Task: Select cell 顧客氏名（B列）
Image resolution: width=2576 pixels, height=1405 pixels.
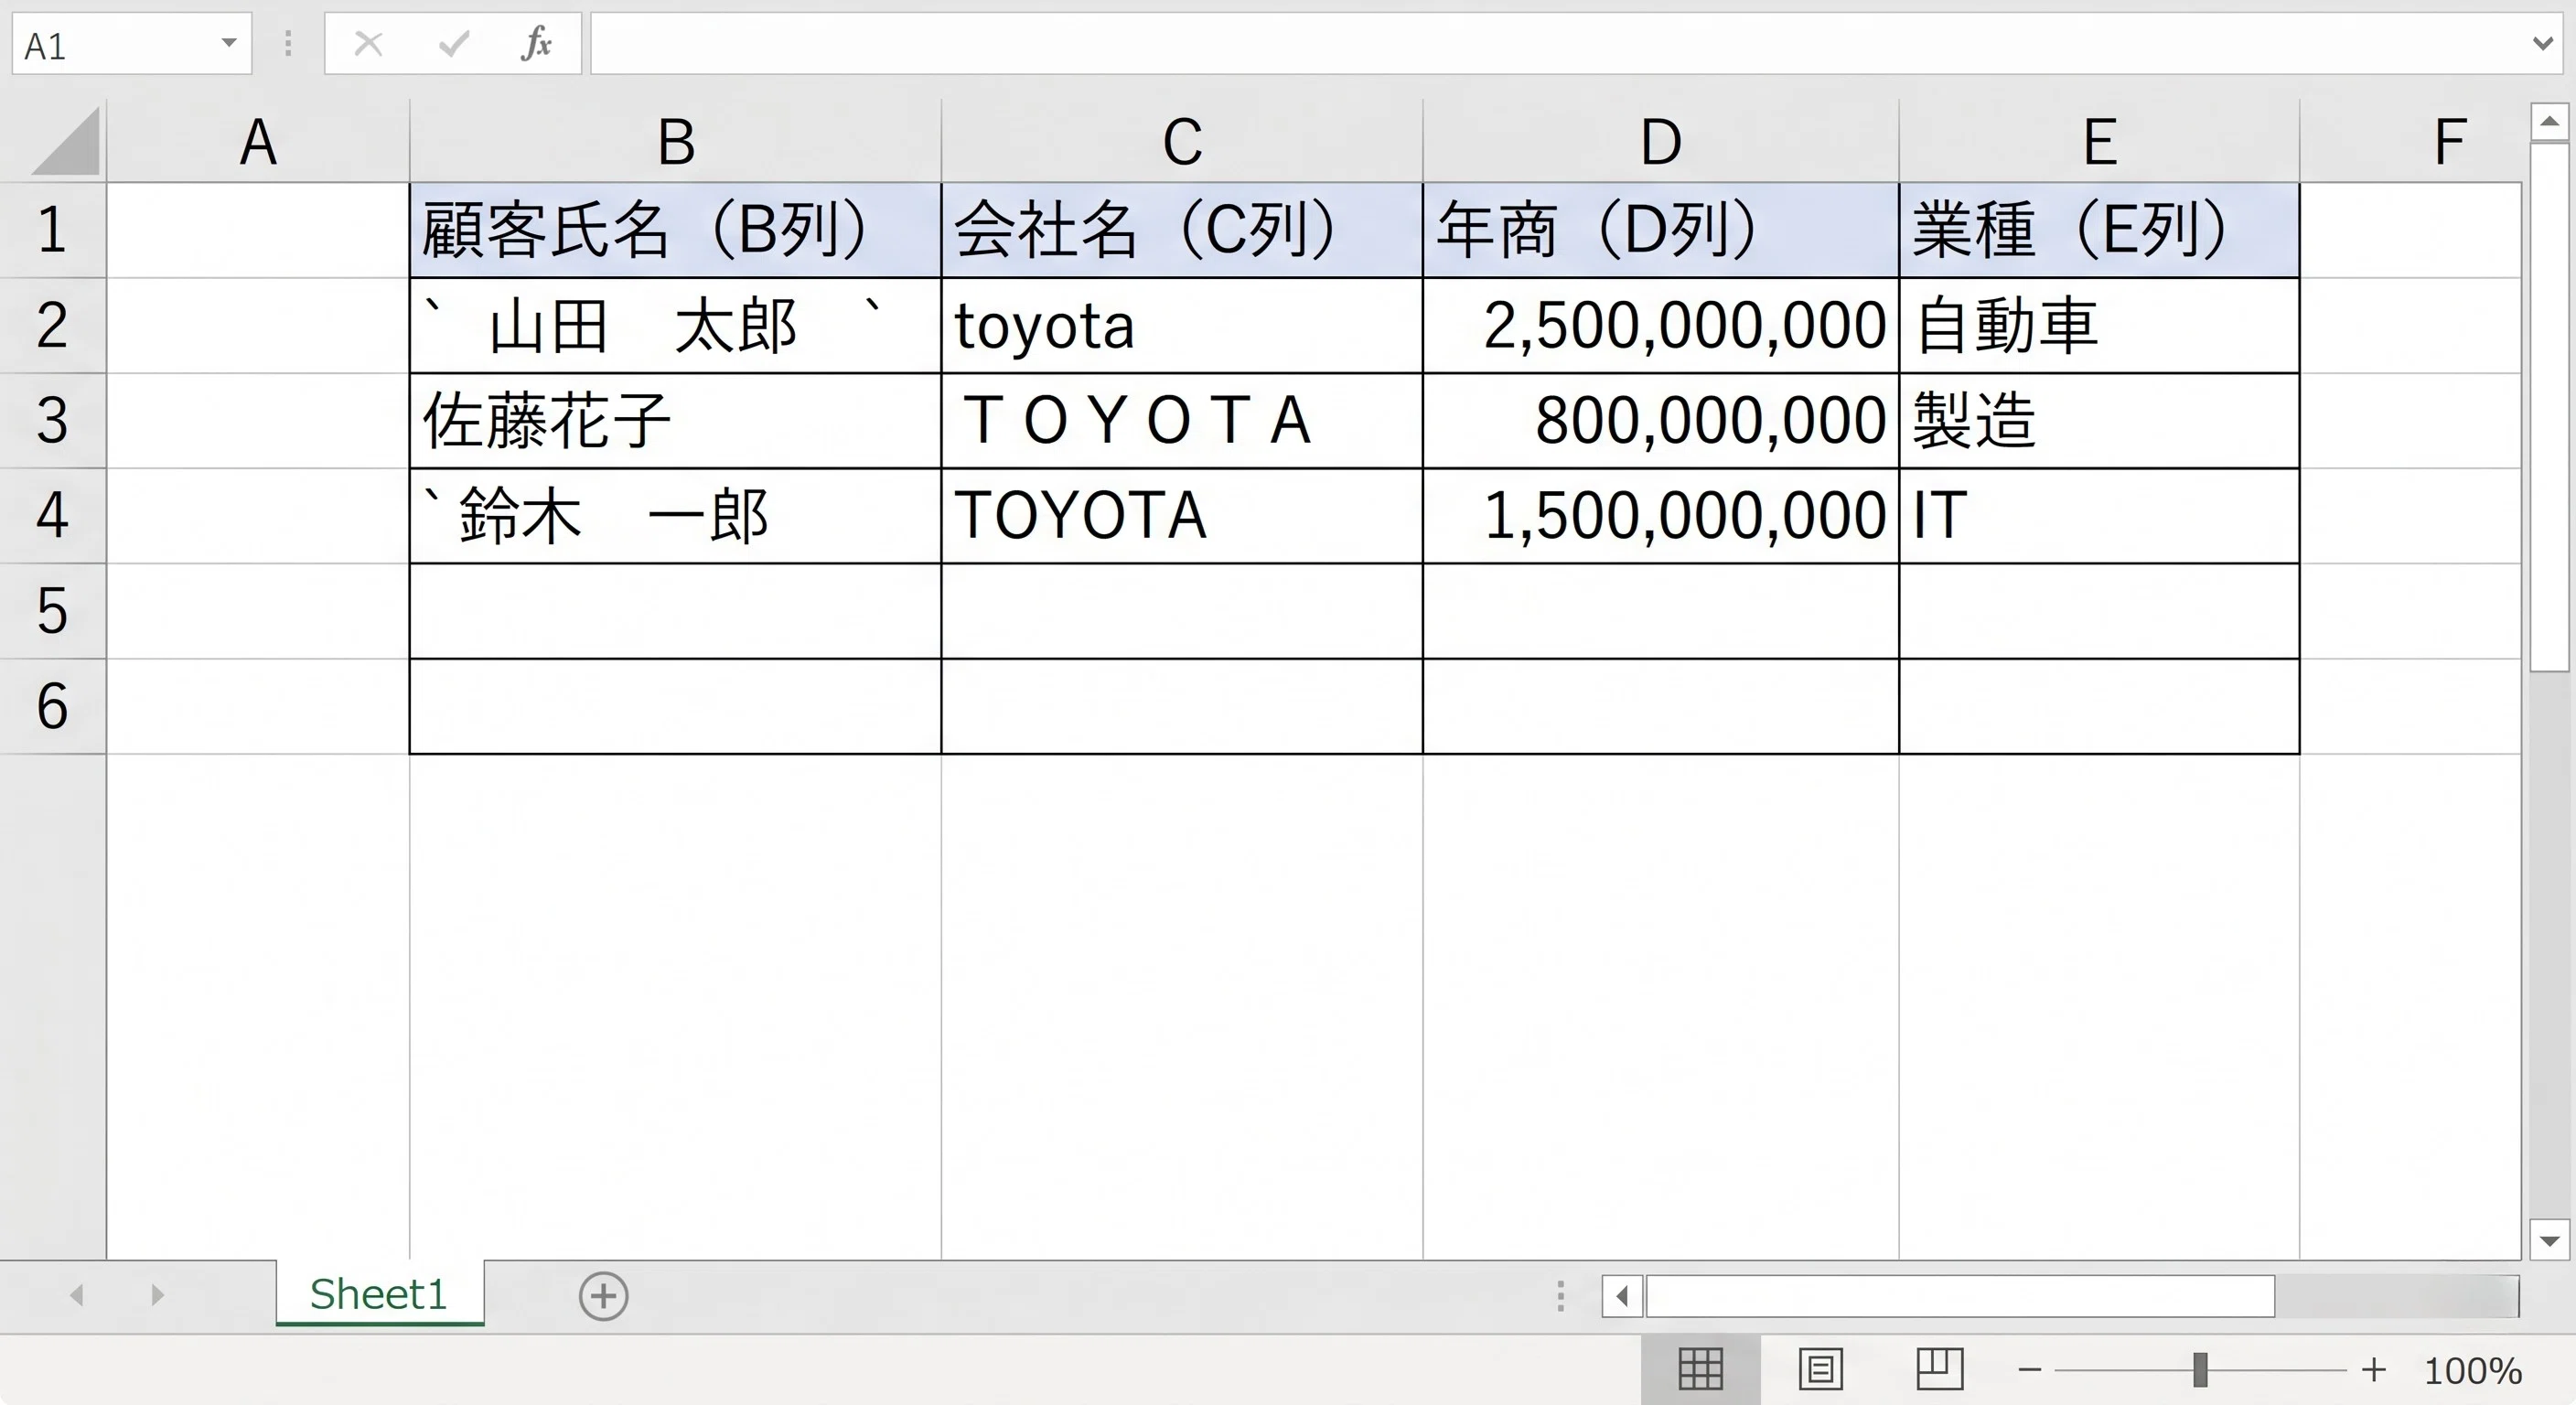Action: 676,230
